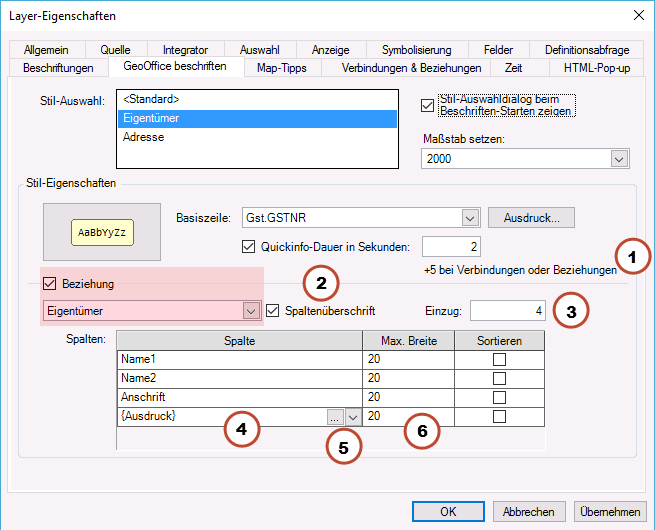Expand the {Ausdruck} column dropdown arrow

tap(352, 416)
